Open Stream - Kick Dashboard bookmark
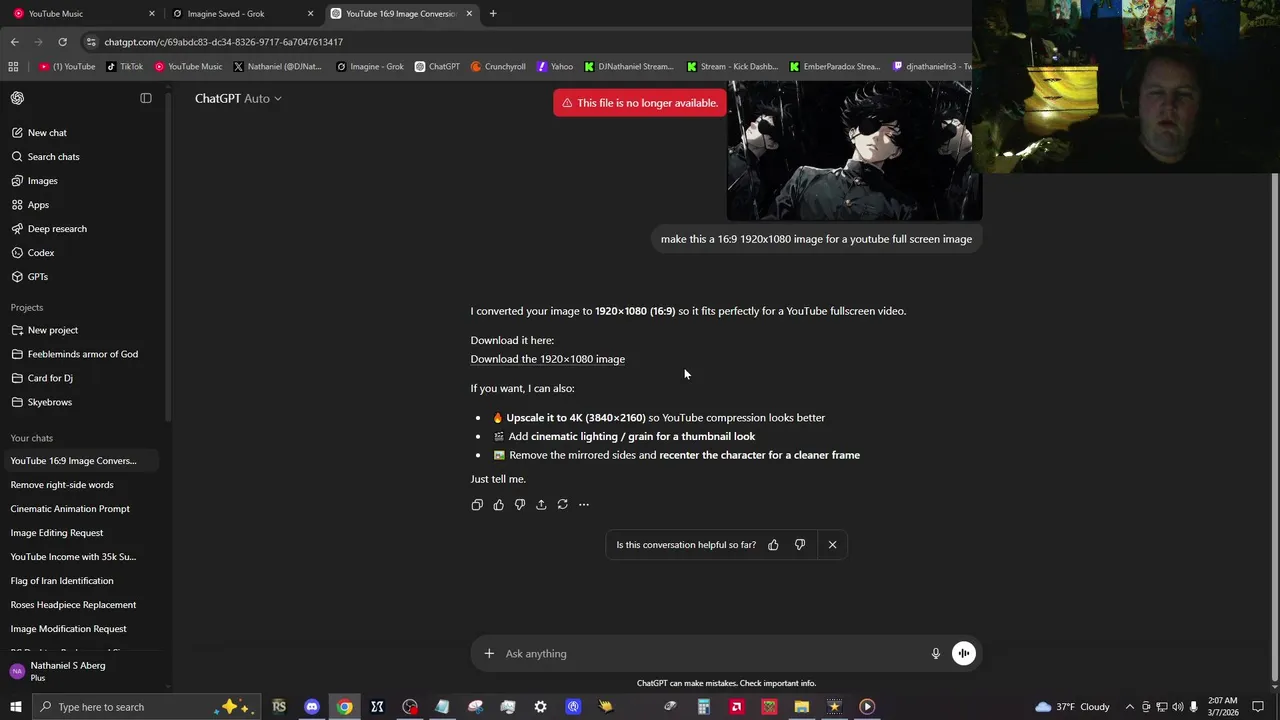This screenshot has height=720, width=1280. click(x=732, y=67)
